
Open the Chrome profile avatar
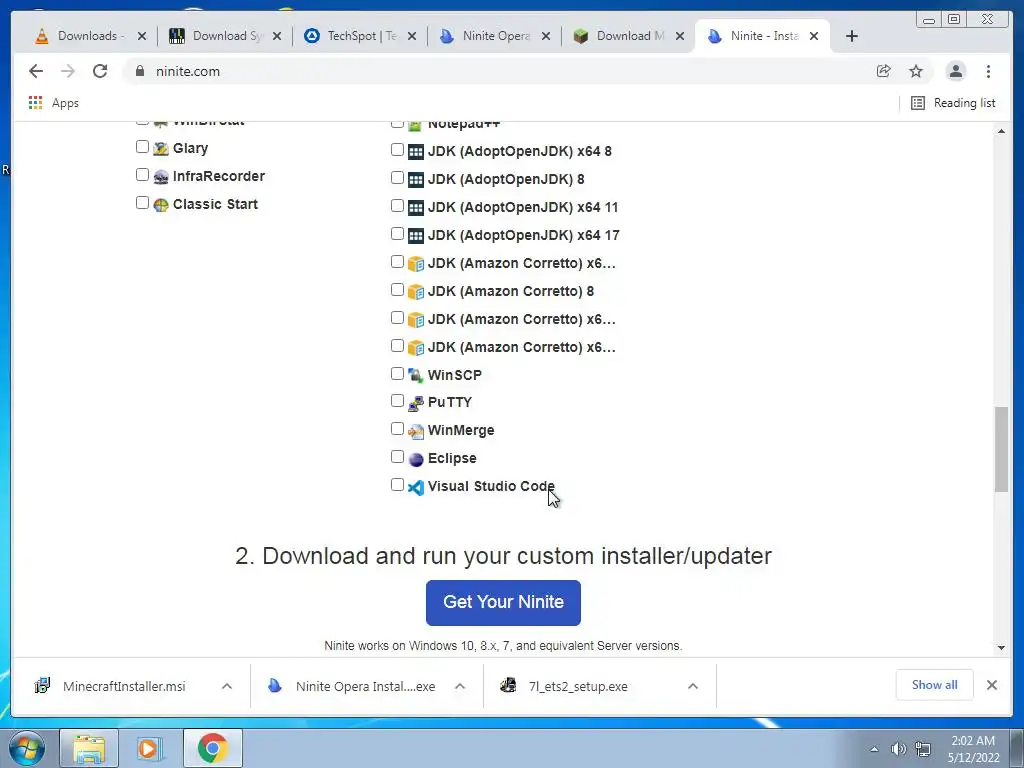(956, 71)
